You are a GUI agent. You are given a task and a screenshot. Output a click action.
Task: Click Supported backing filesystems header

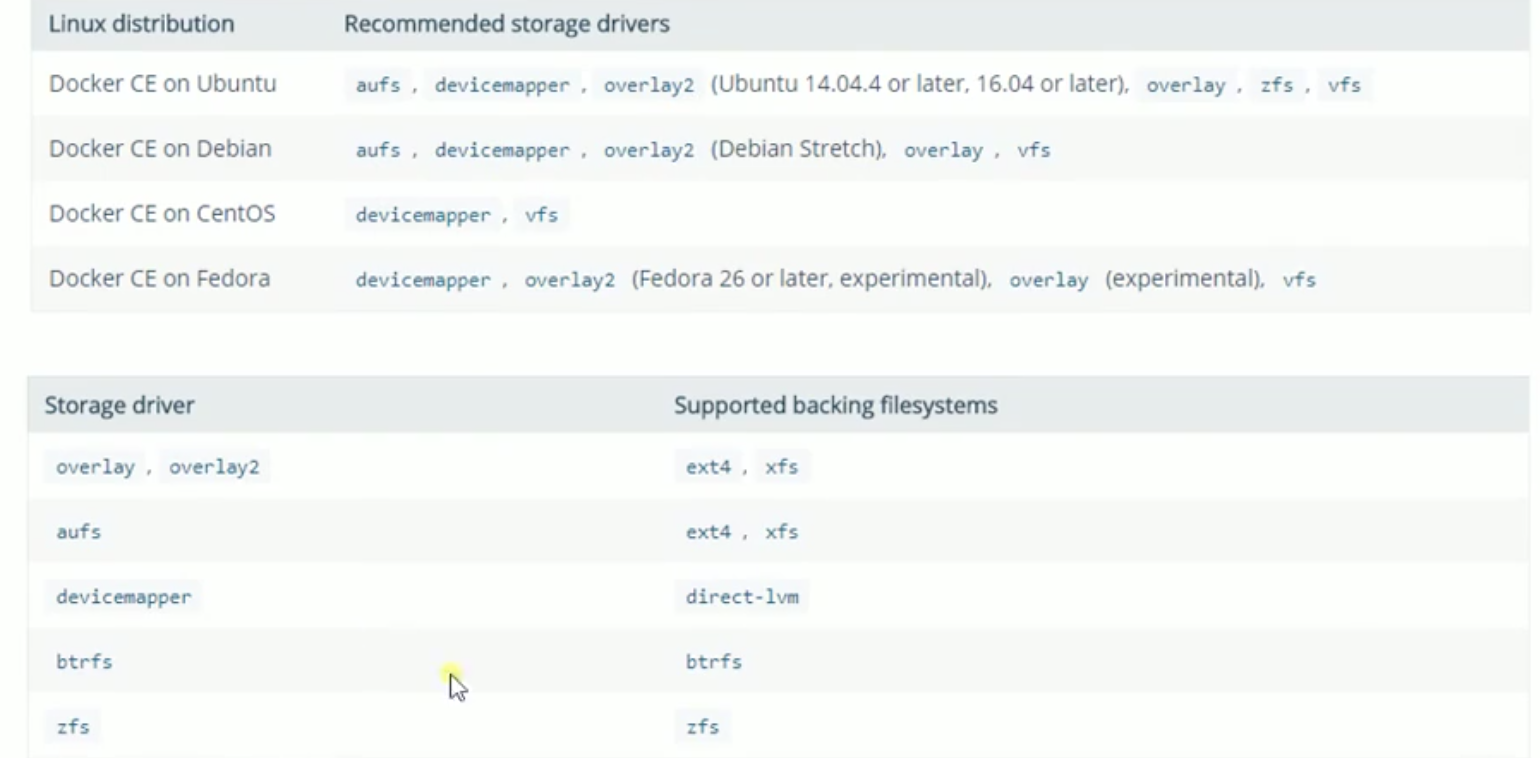point(835,405)
